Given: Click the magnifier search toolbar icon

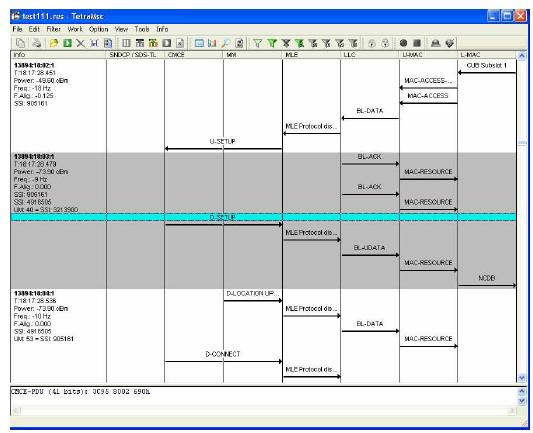Looking at the screenshot, I should click(226, 43).
